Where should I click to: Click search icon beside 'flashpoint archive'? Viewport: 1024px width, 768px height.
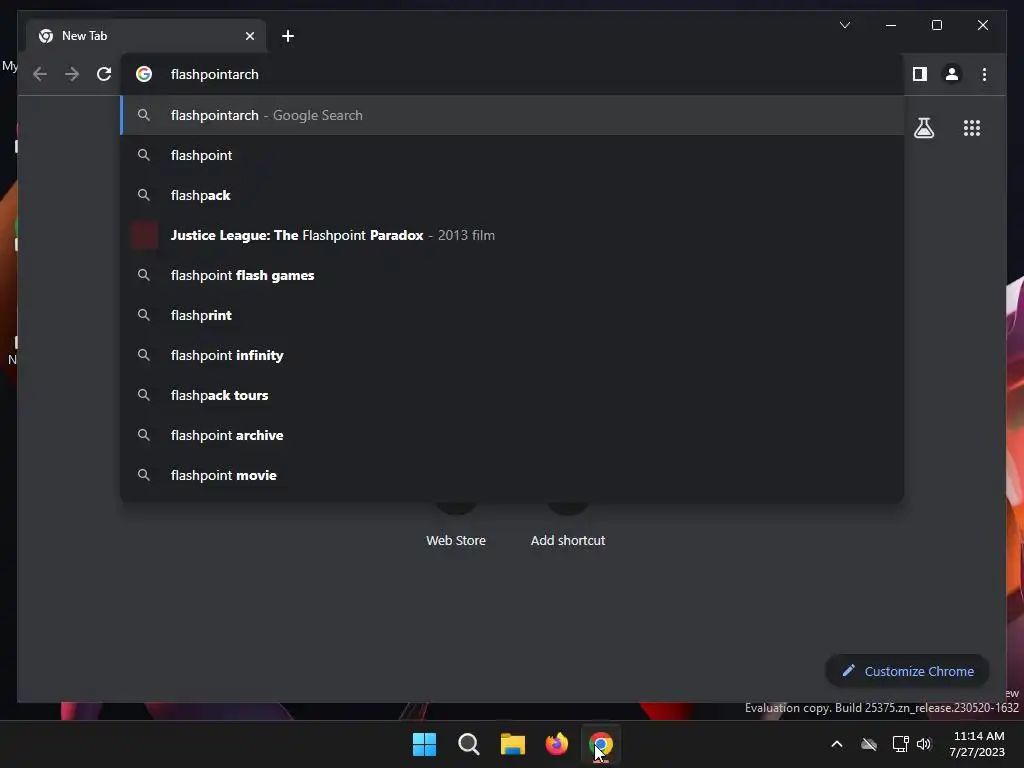click(x=144, y=435)
